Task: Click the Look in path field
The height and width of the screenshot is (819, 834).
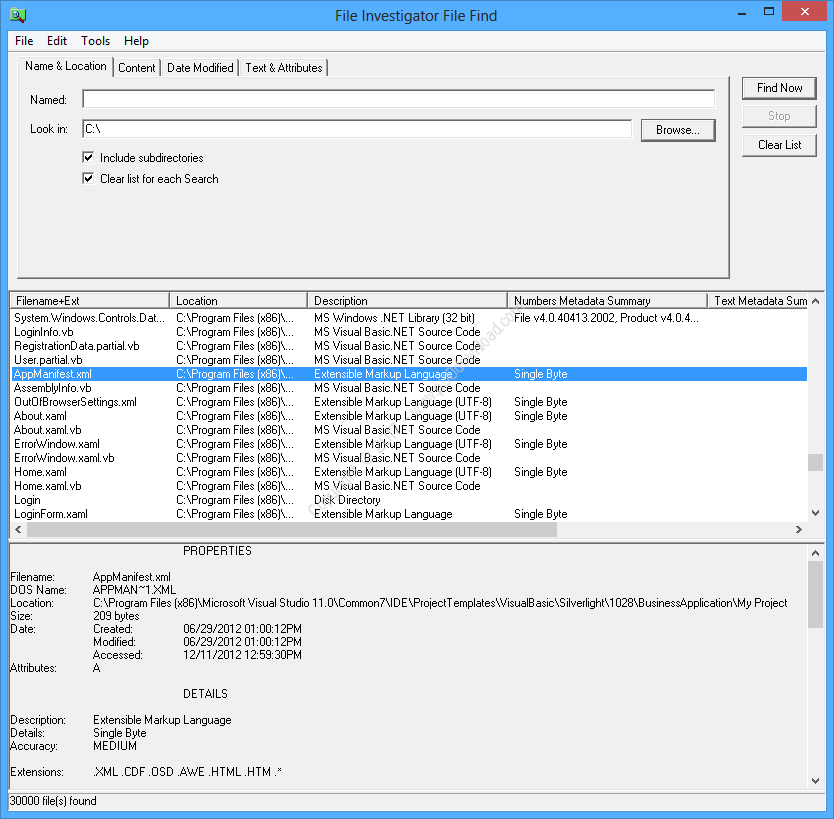Action: point(356,129)
